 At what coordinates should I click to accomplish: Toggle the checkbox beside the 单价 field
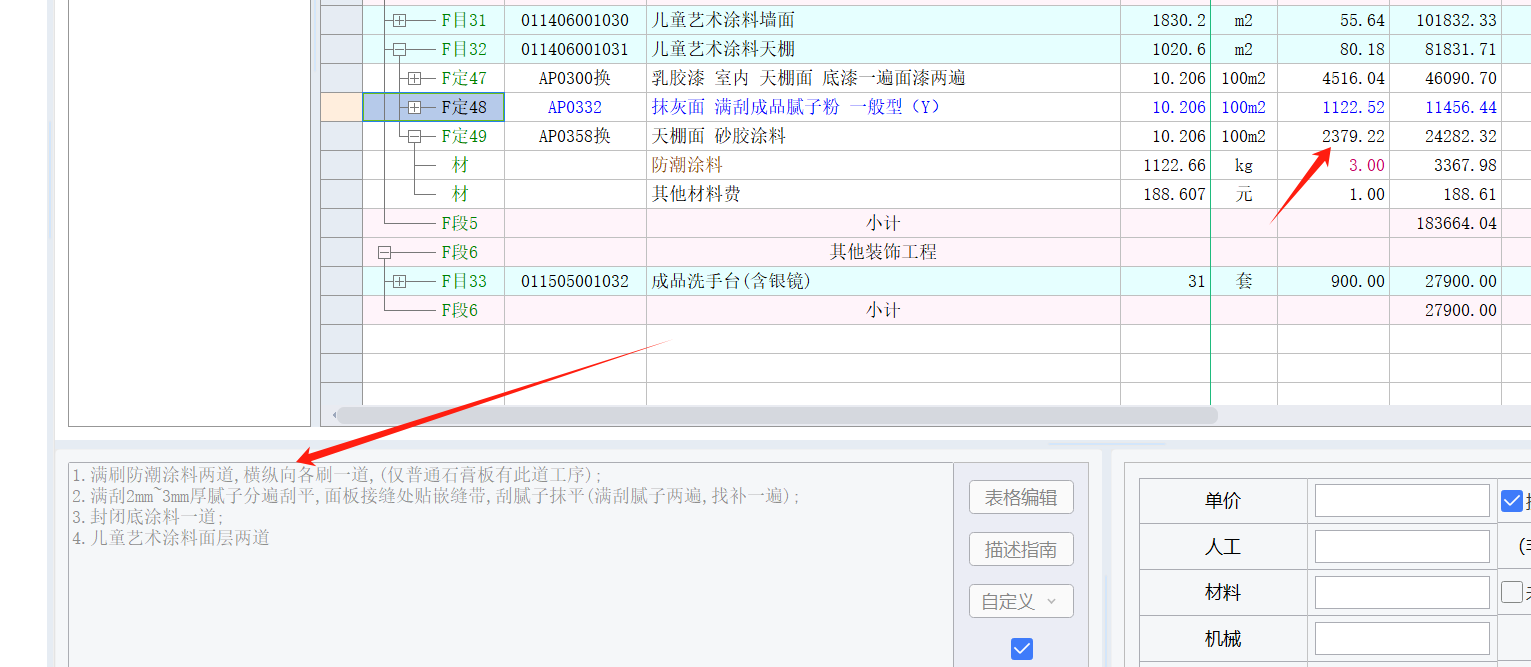click(x=1512, y=500)
